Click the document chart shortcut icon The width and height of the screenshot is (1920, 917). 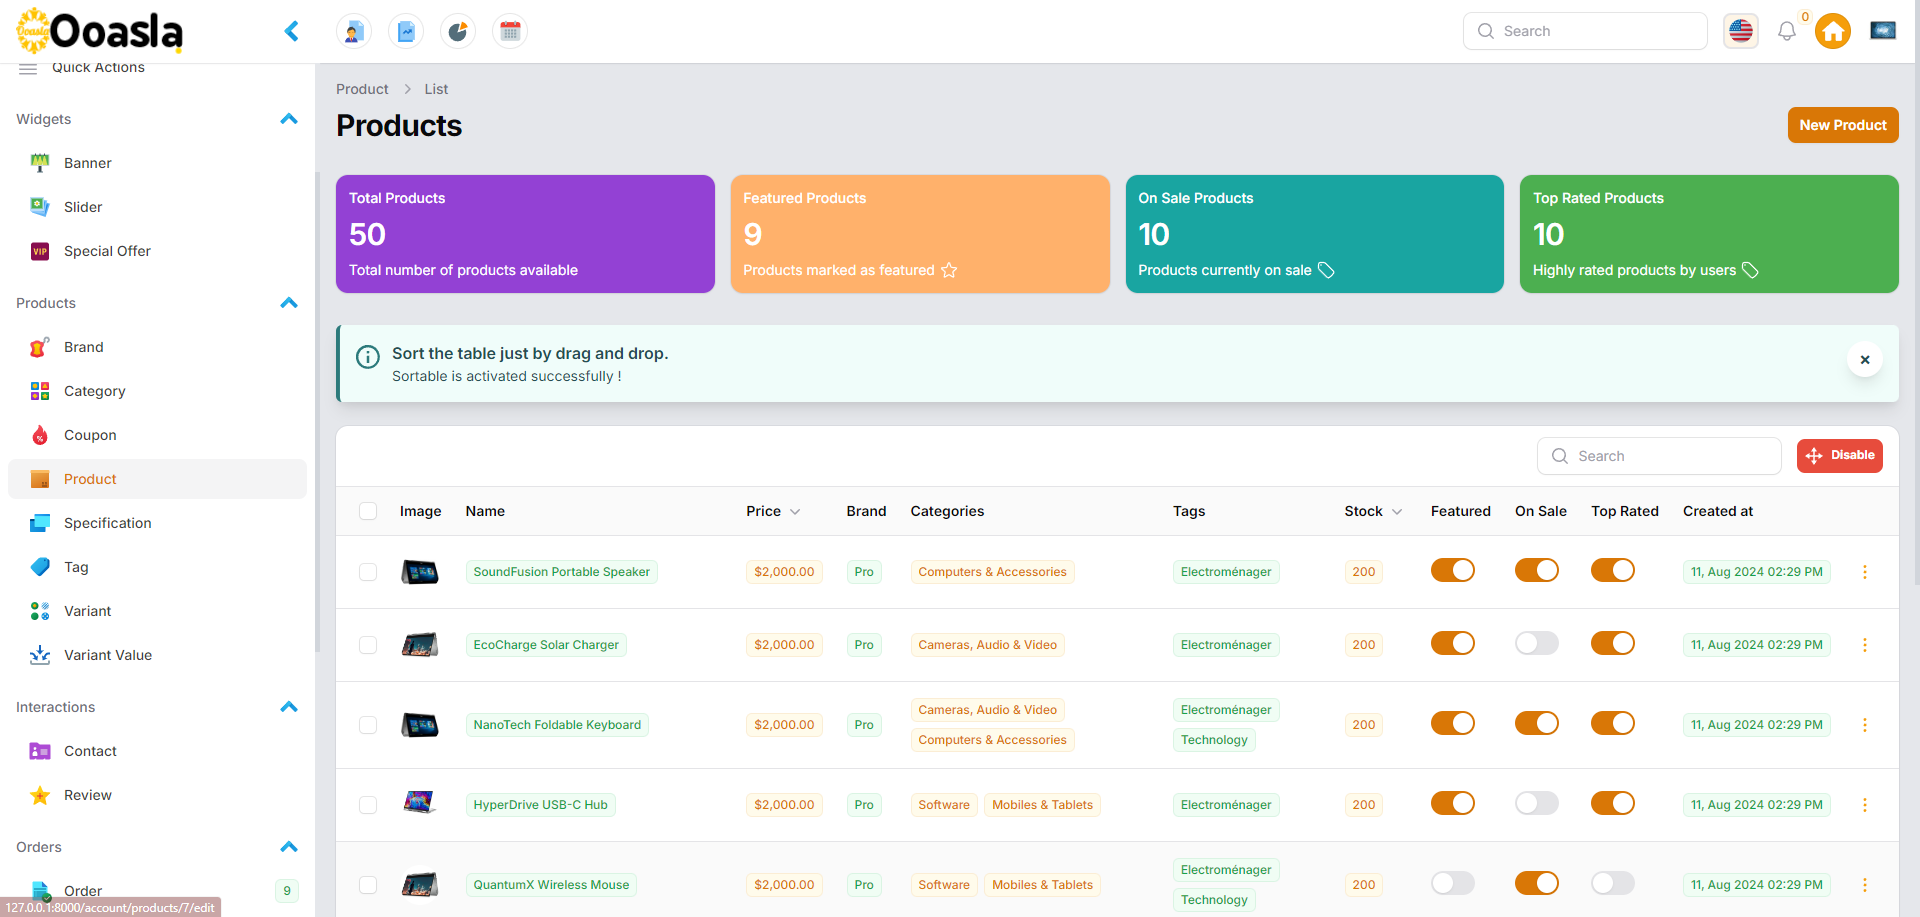[406, 31]
